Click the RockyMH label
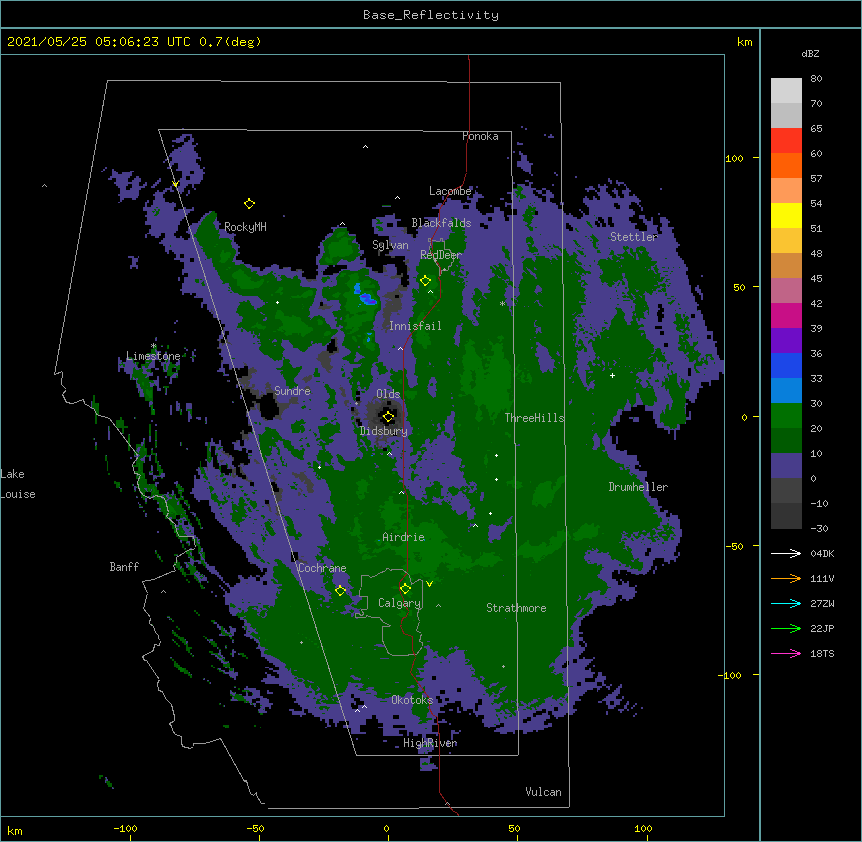The height and width of the screenshot is (842, 862). [245, 227]
